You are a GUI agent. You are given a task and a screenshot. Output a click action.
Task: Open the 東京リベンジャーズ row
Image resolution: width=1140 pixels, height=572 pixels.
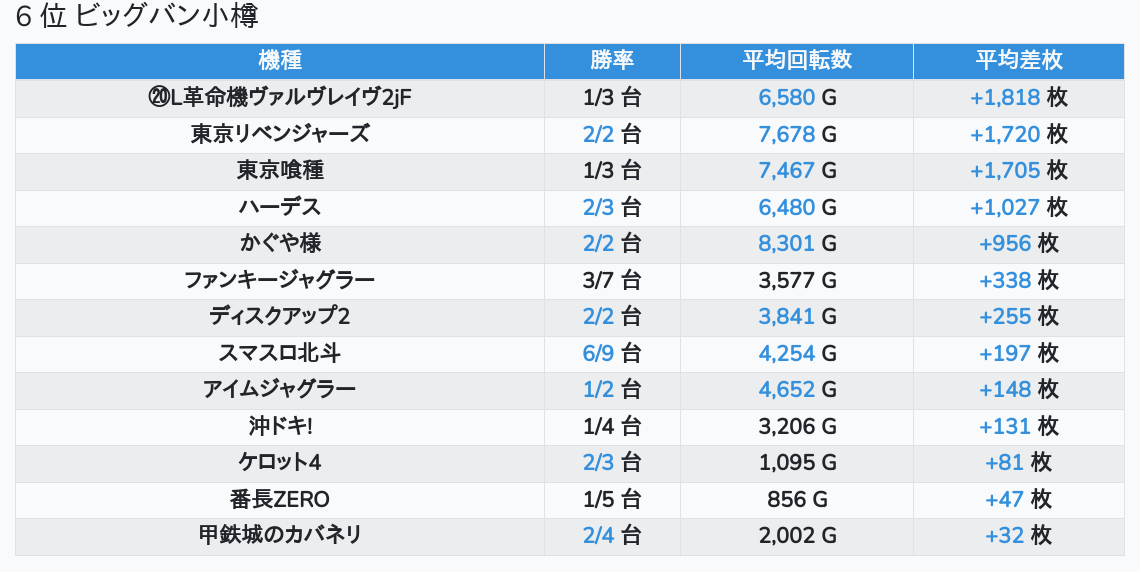pos(280,134)
